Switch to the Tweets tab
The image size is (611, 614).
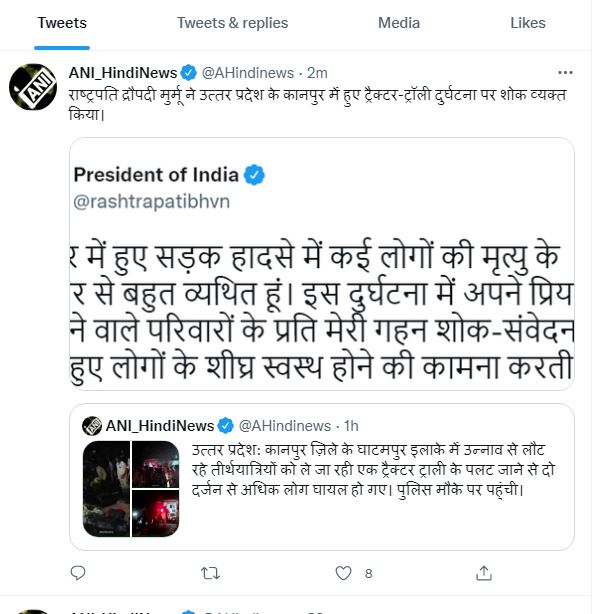point(61,23)
